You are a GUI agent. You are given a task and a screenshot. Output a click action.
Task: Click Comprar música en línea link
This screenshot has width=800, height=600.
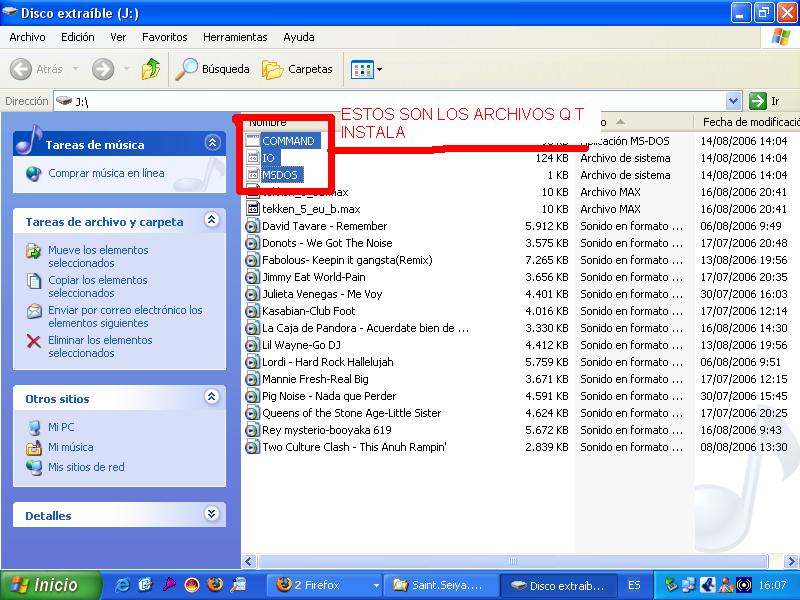[106, 173]
